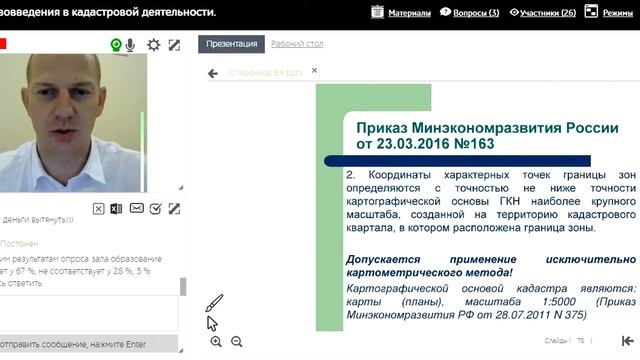The width and height of the screenshot is (640, 360).
Task: Open the Материалы section
Action: click(x=409, y=13)
